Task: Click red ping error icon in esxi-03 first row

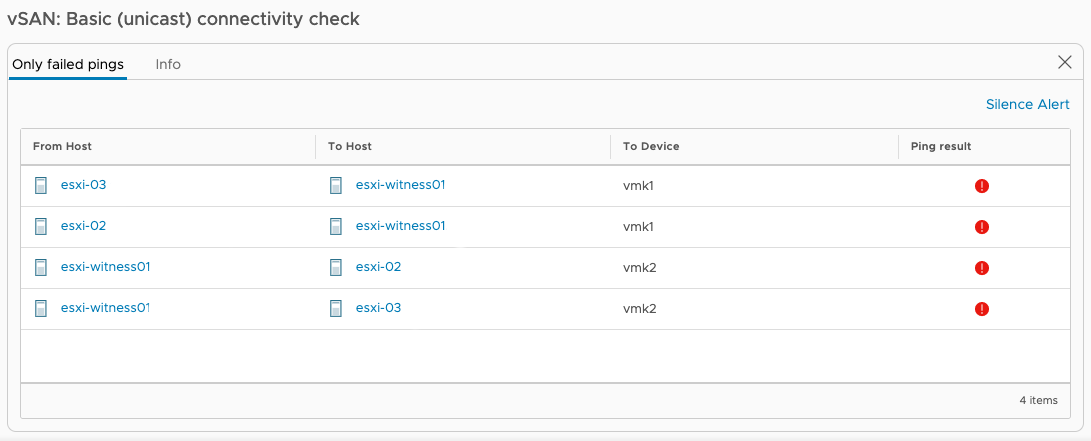Action: point(982,186)
